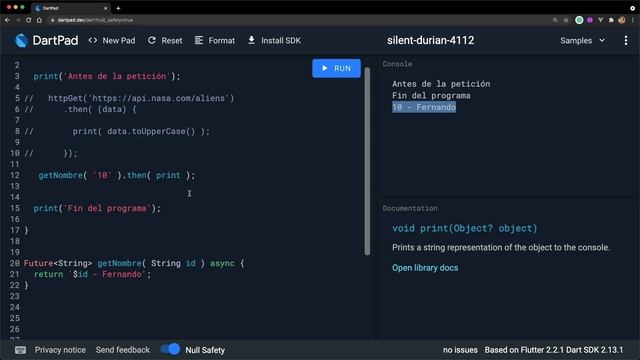Open library docs link
Screen dimensions: 640x360
pos(425,268)
